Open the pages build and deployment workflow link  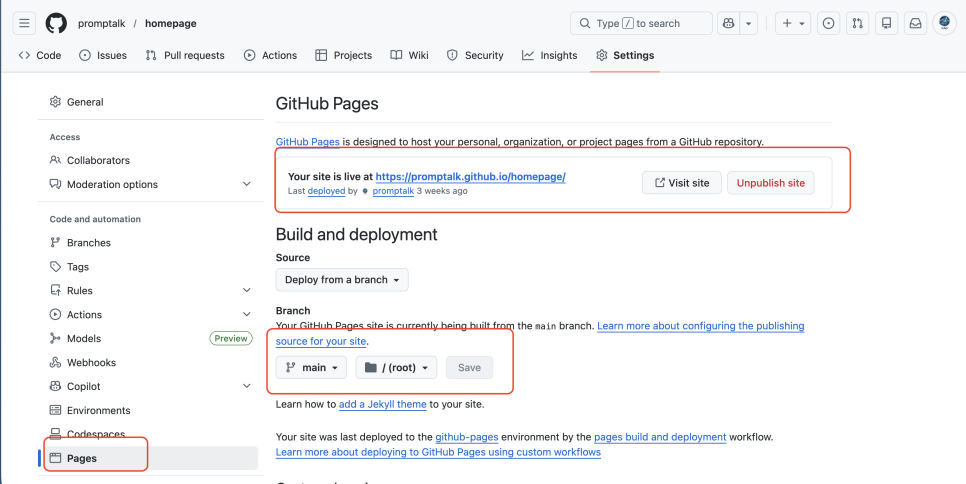tap(660, 437)
